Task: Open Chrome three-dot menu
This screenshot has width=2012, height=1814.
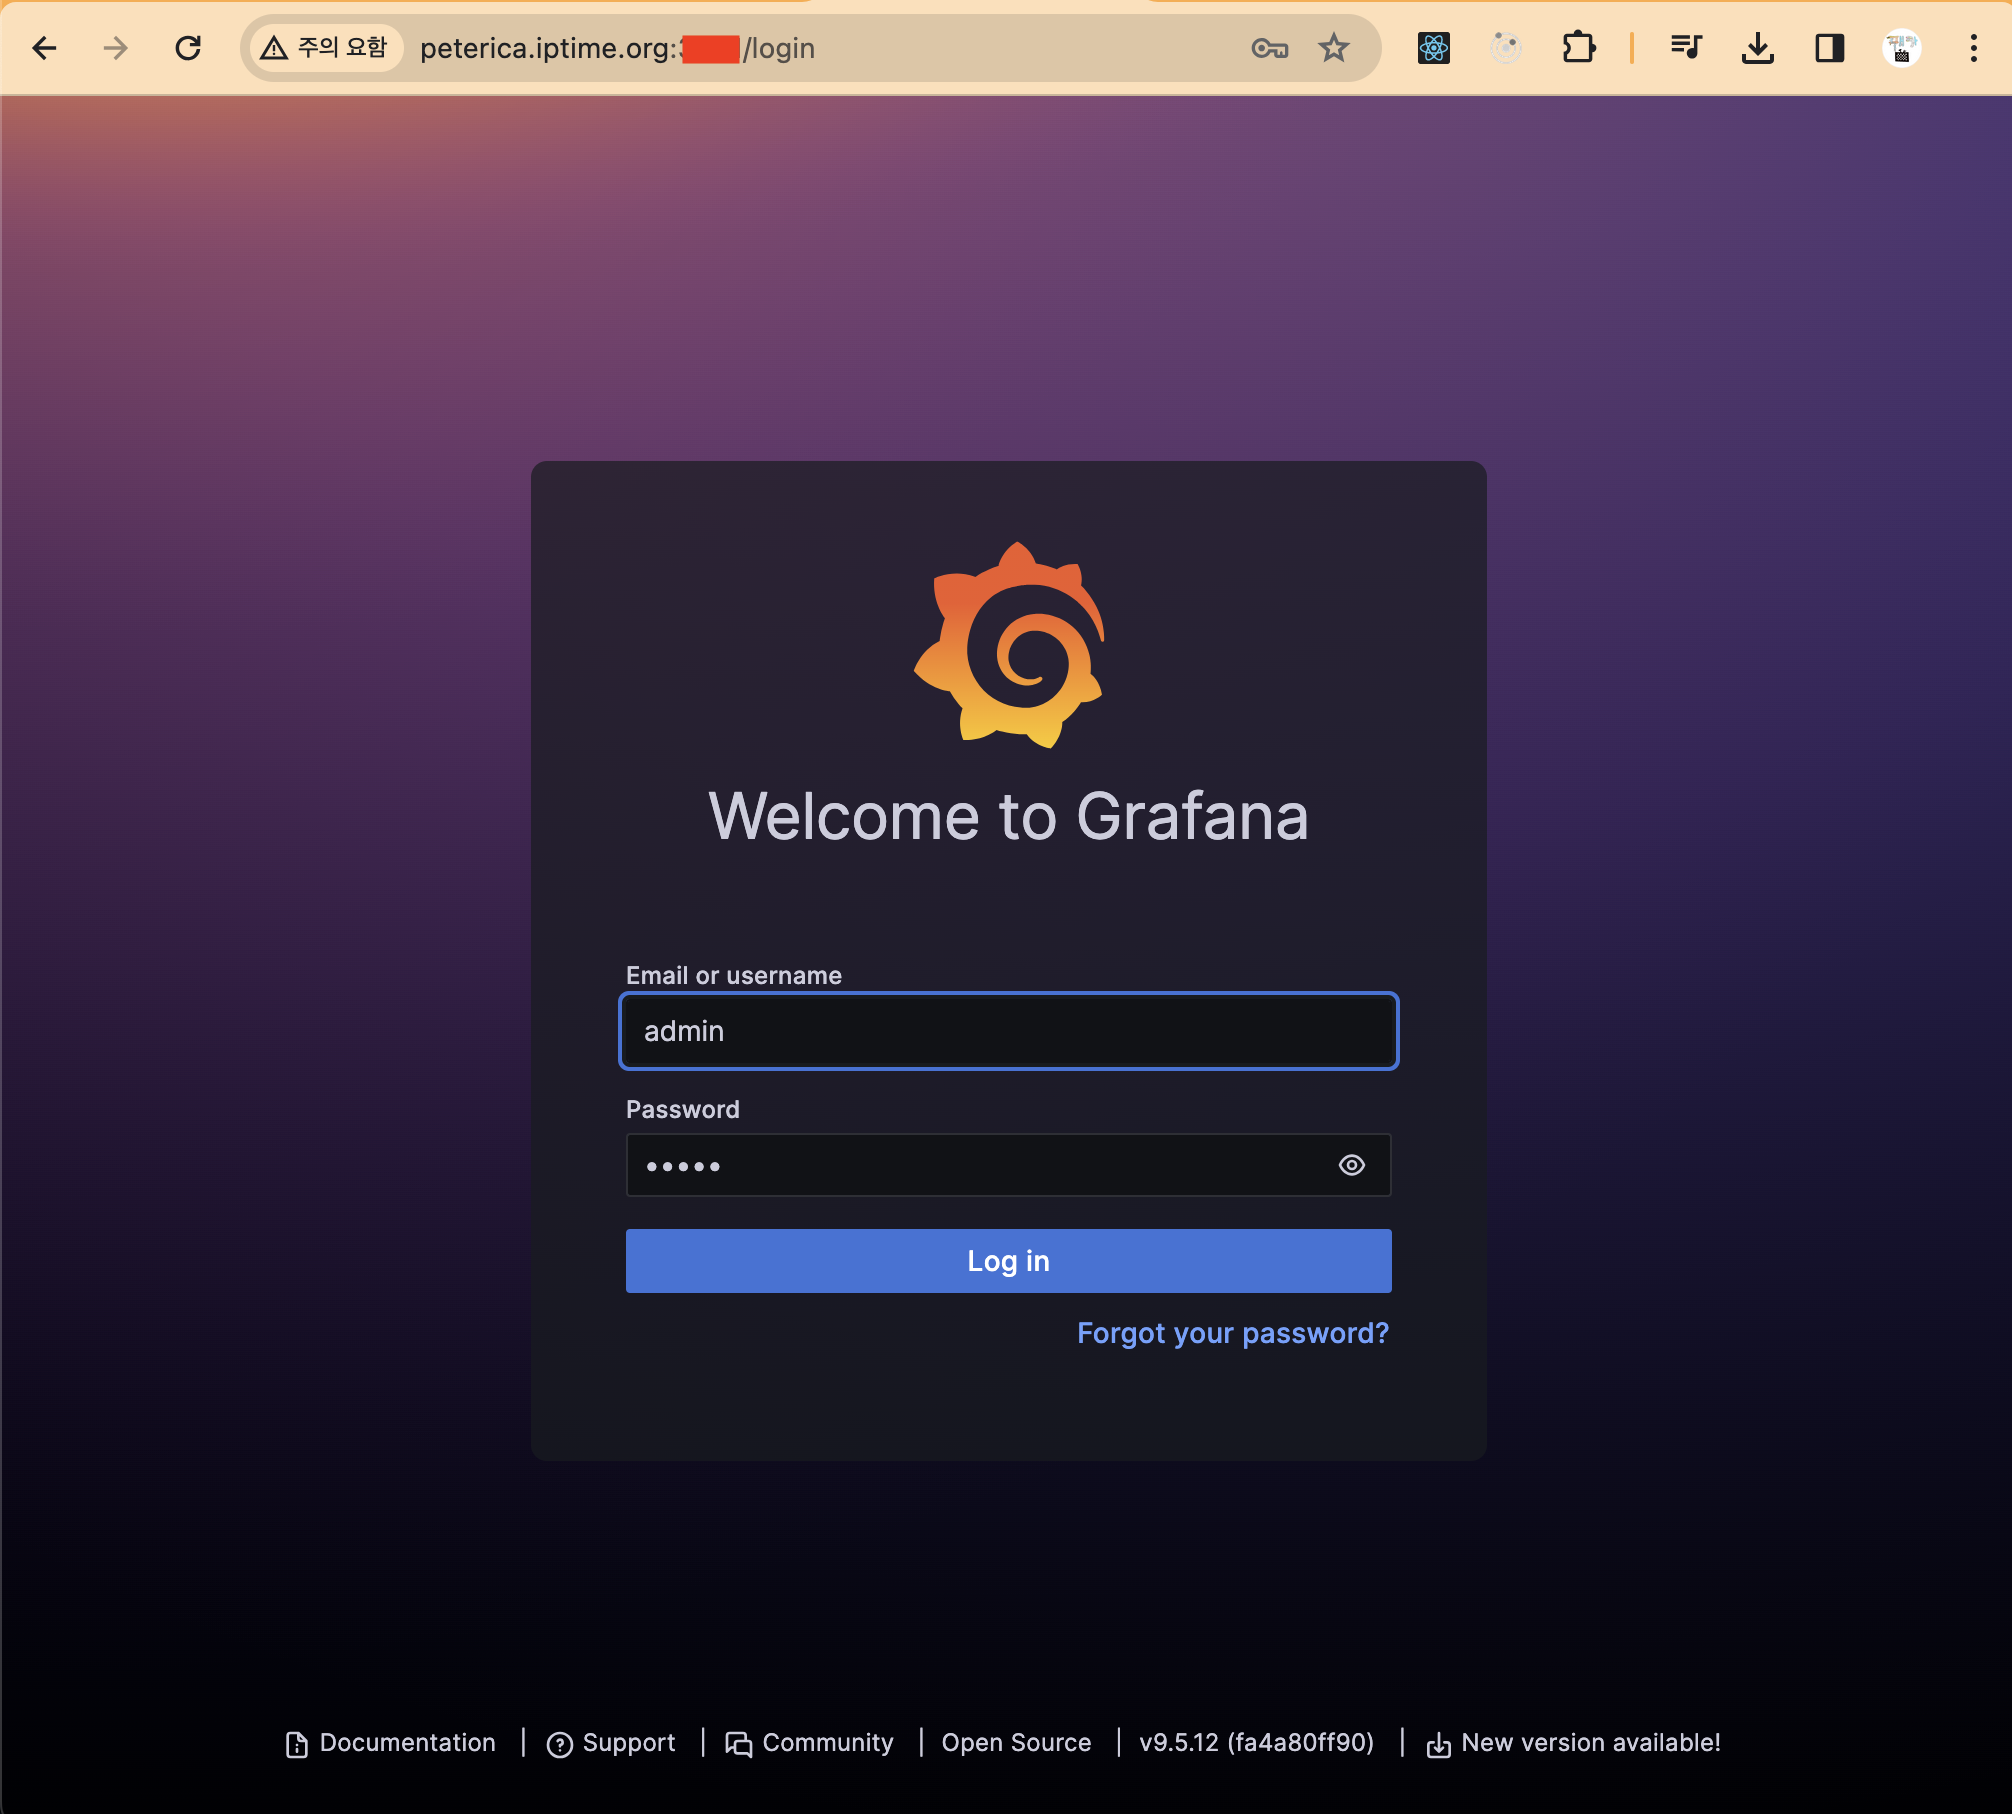Action: 1973,48
